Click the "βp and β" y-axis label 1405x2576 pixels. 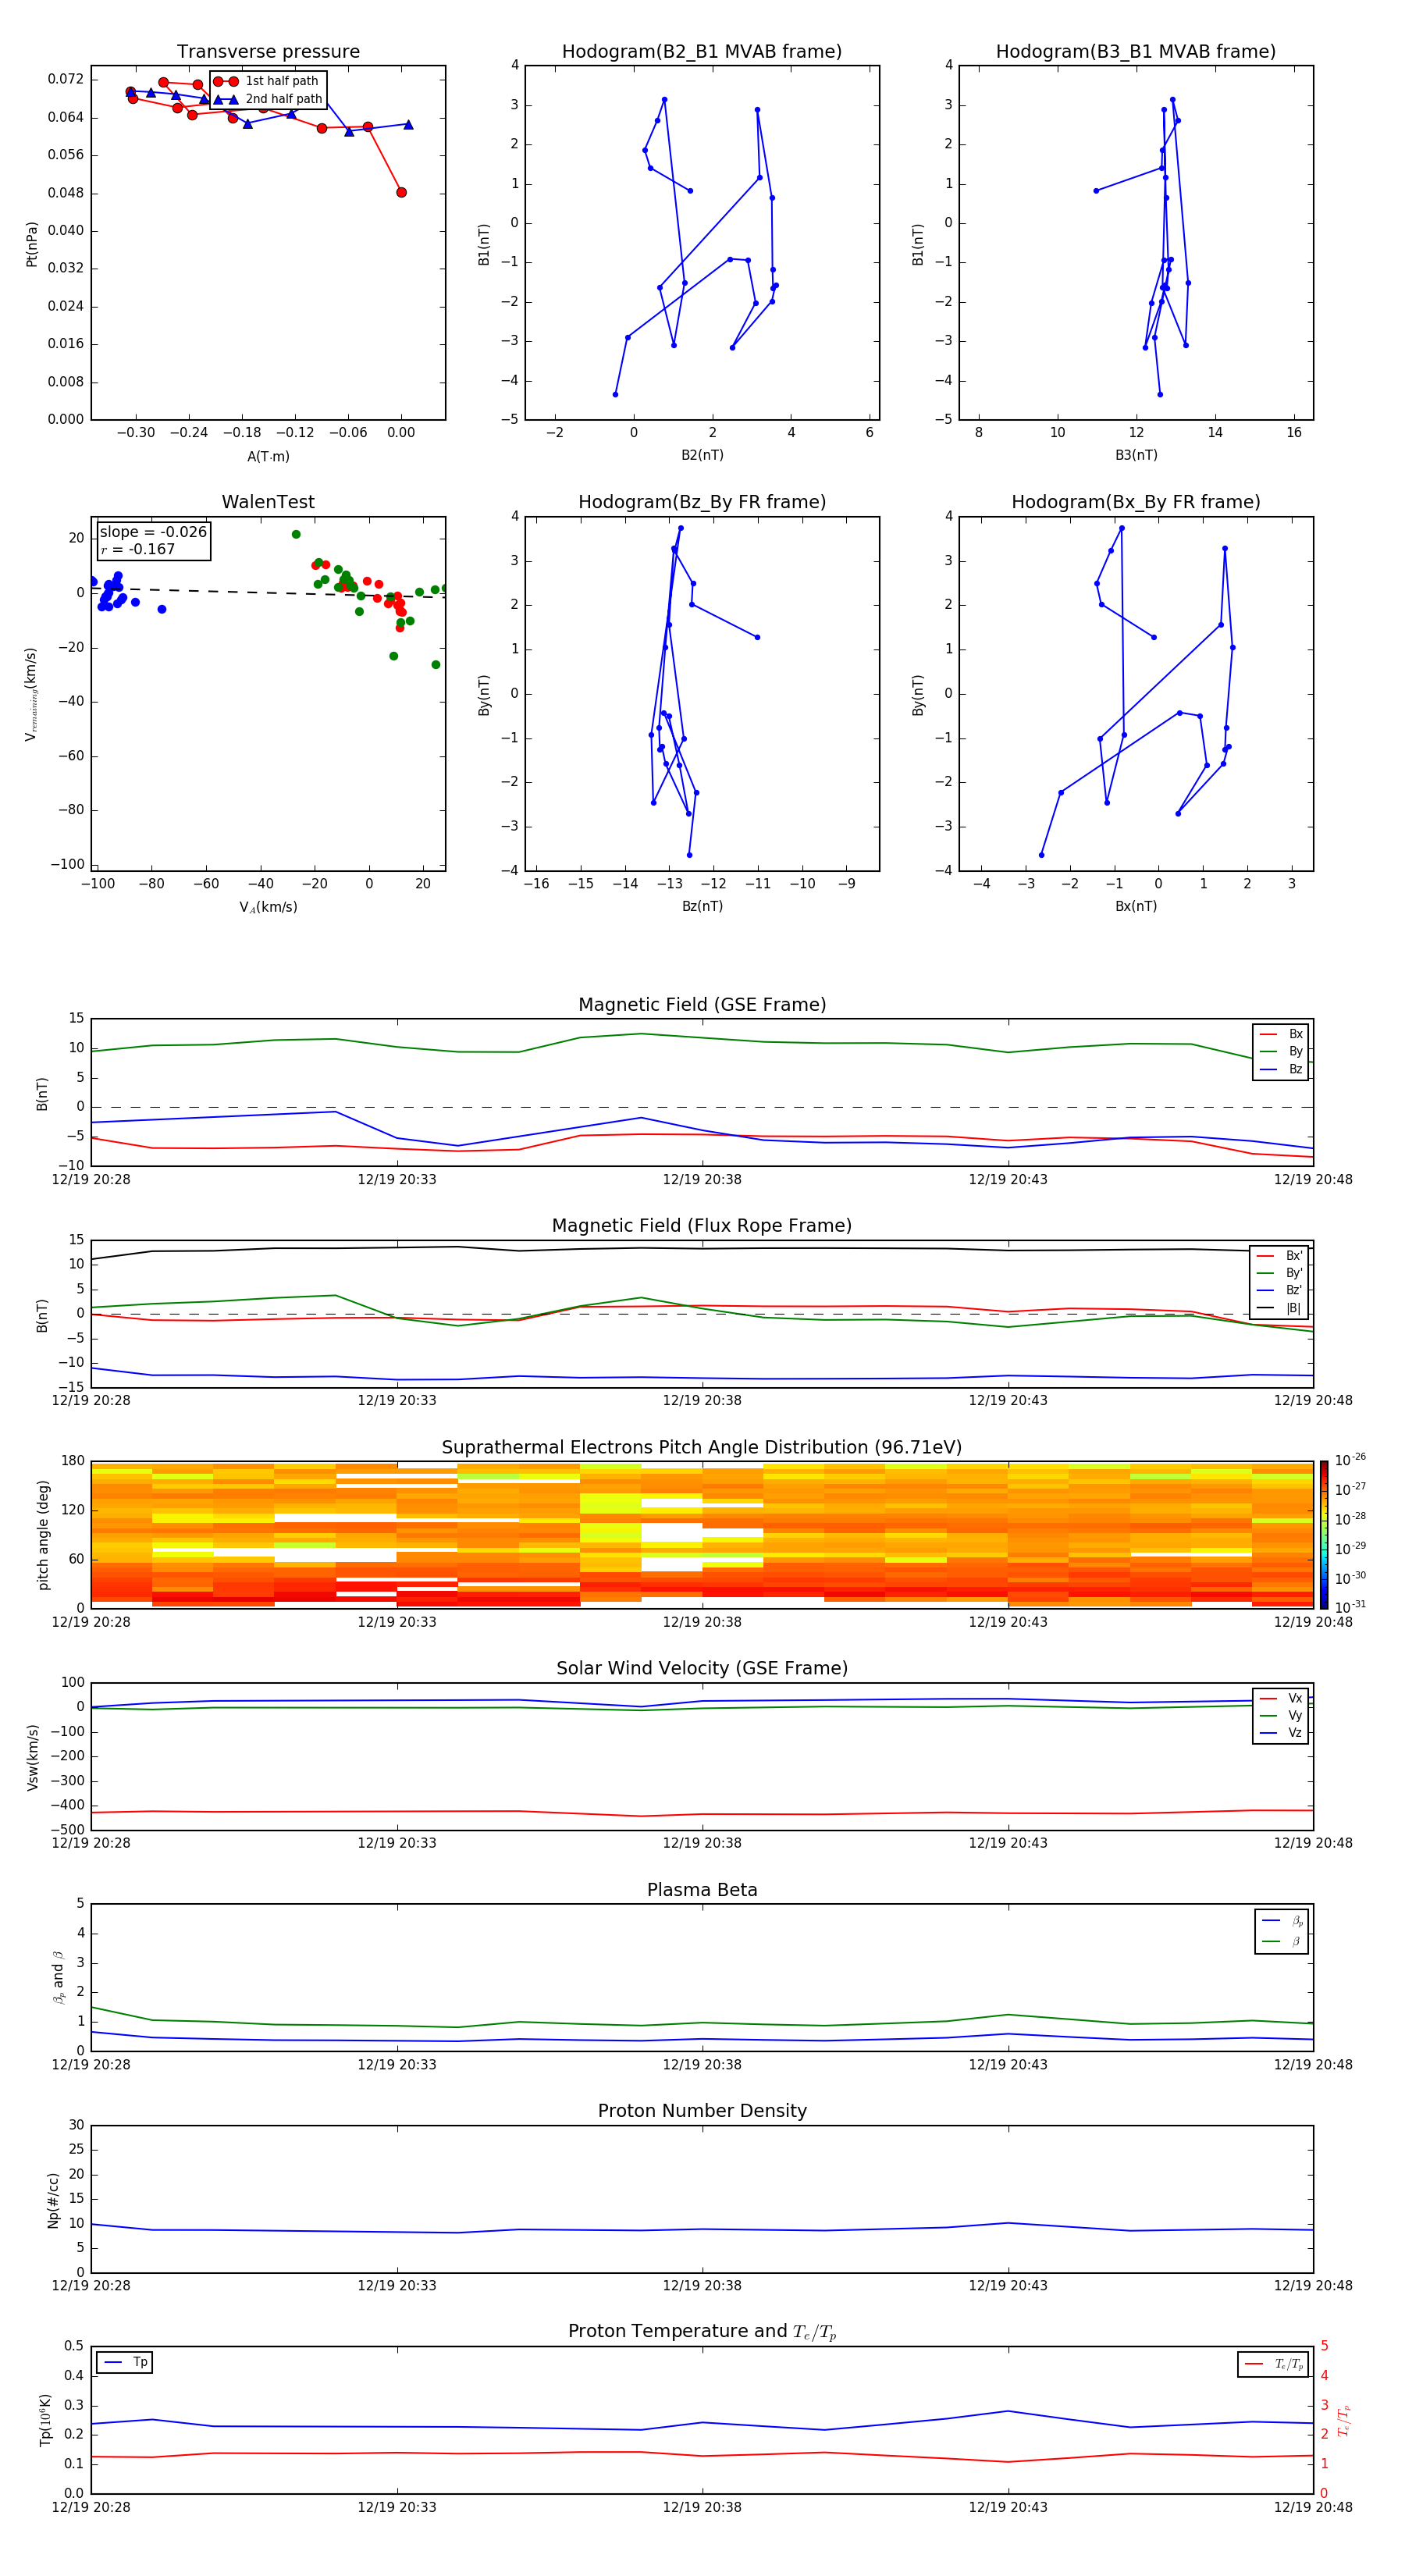tap(58, 1977)
